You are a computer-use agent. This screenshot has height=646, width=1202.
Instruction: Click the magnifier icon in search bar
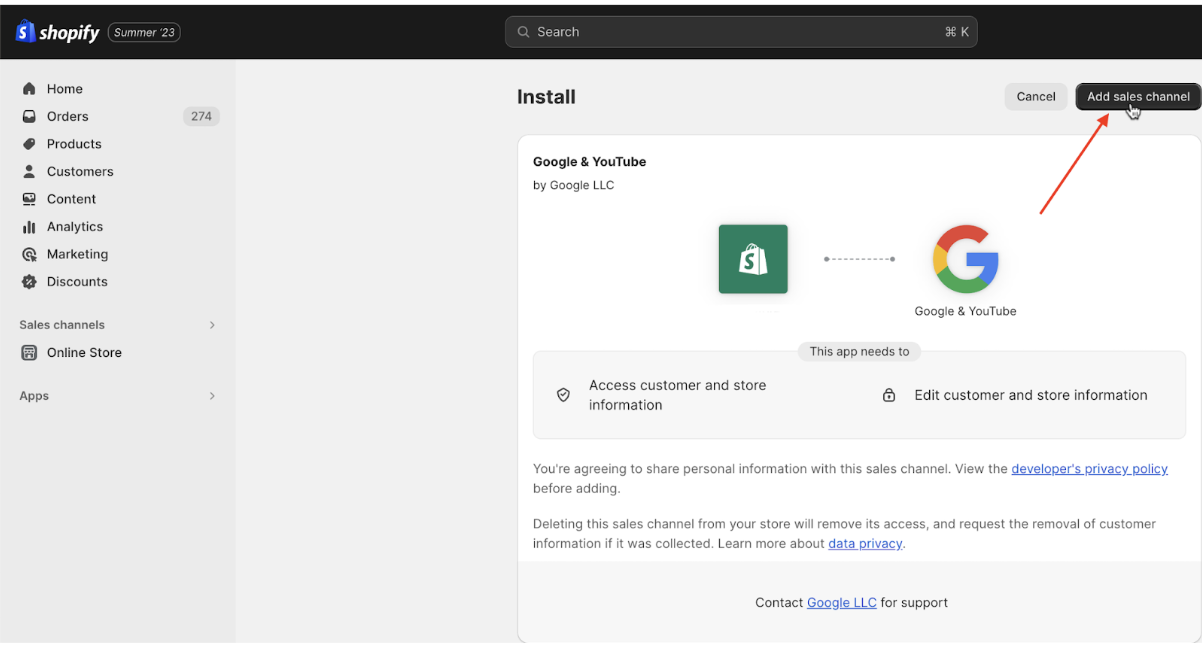(523, 32)
